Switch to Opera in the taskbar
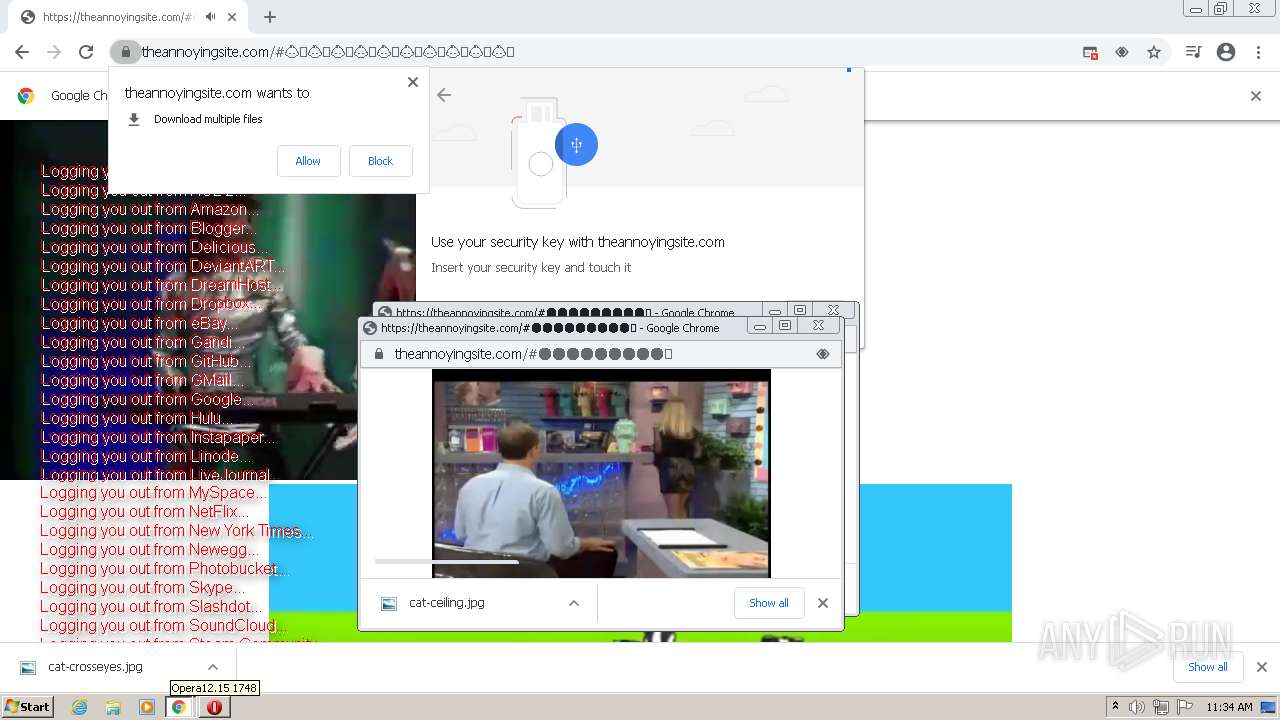1280x720 pixels. 214,707
